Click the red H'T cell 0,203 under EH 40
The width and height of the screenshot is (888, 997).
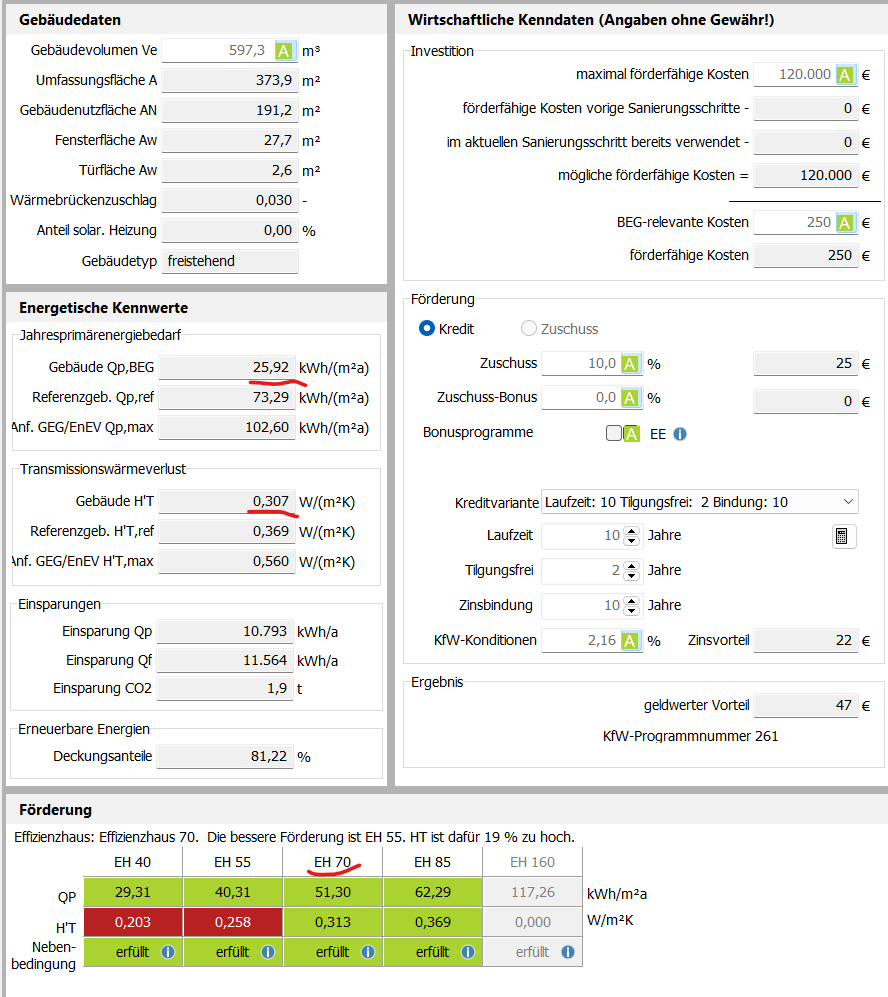pos(133,922)
